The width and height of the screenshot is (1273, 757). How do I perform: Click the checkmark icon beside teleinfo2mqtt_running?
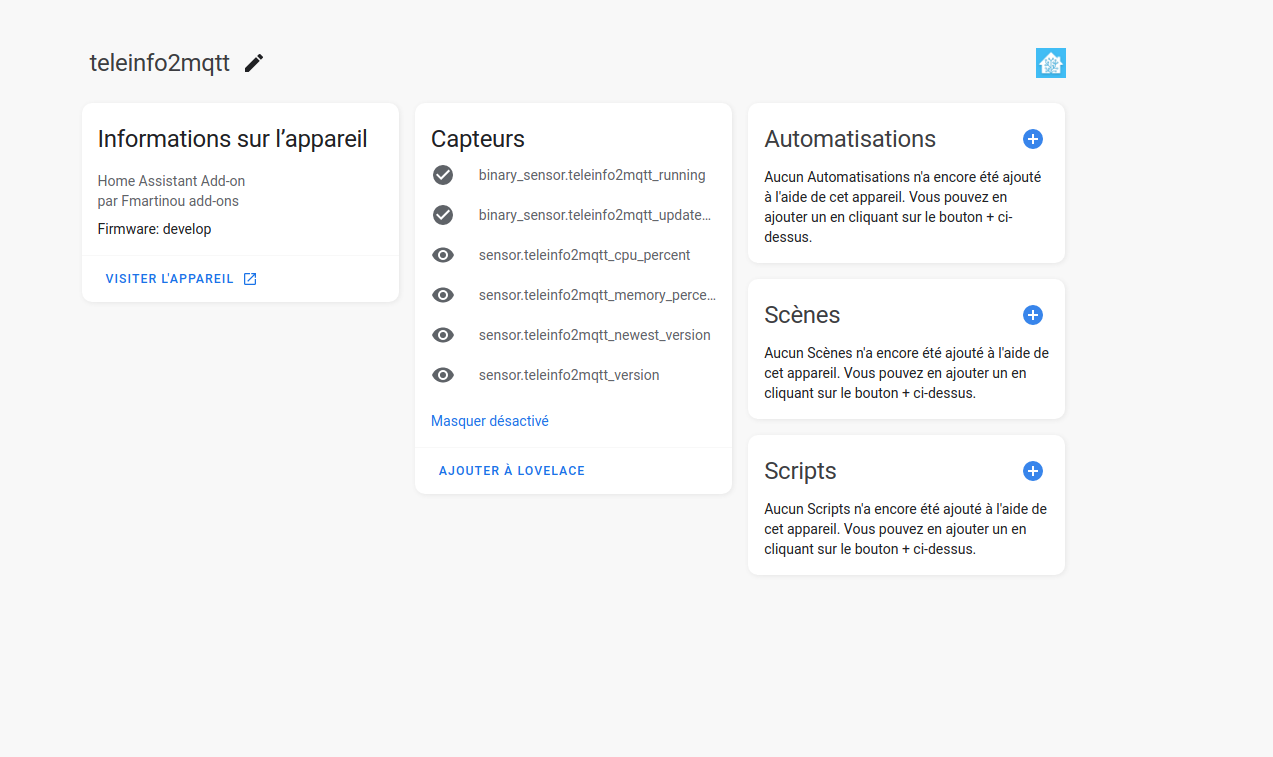(x=443, y=175)
